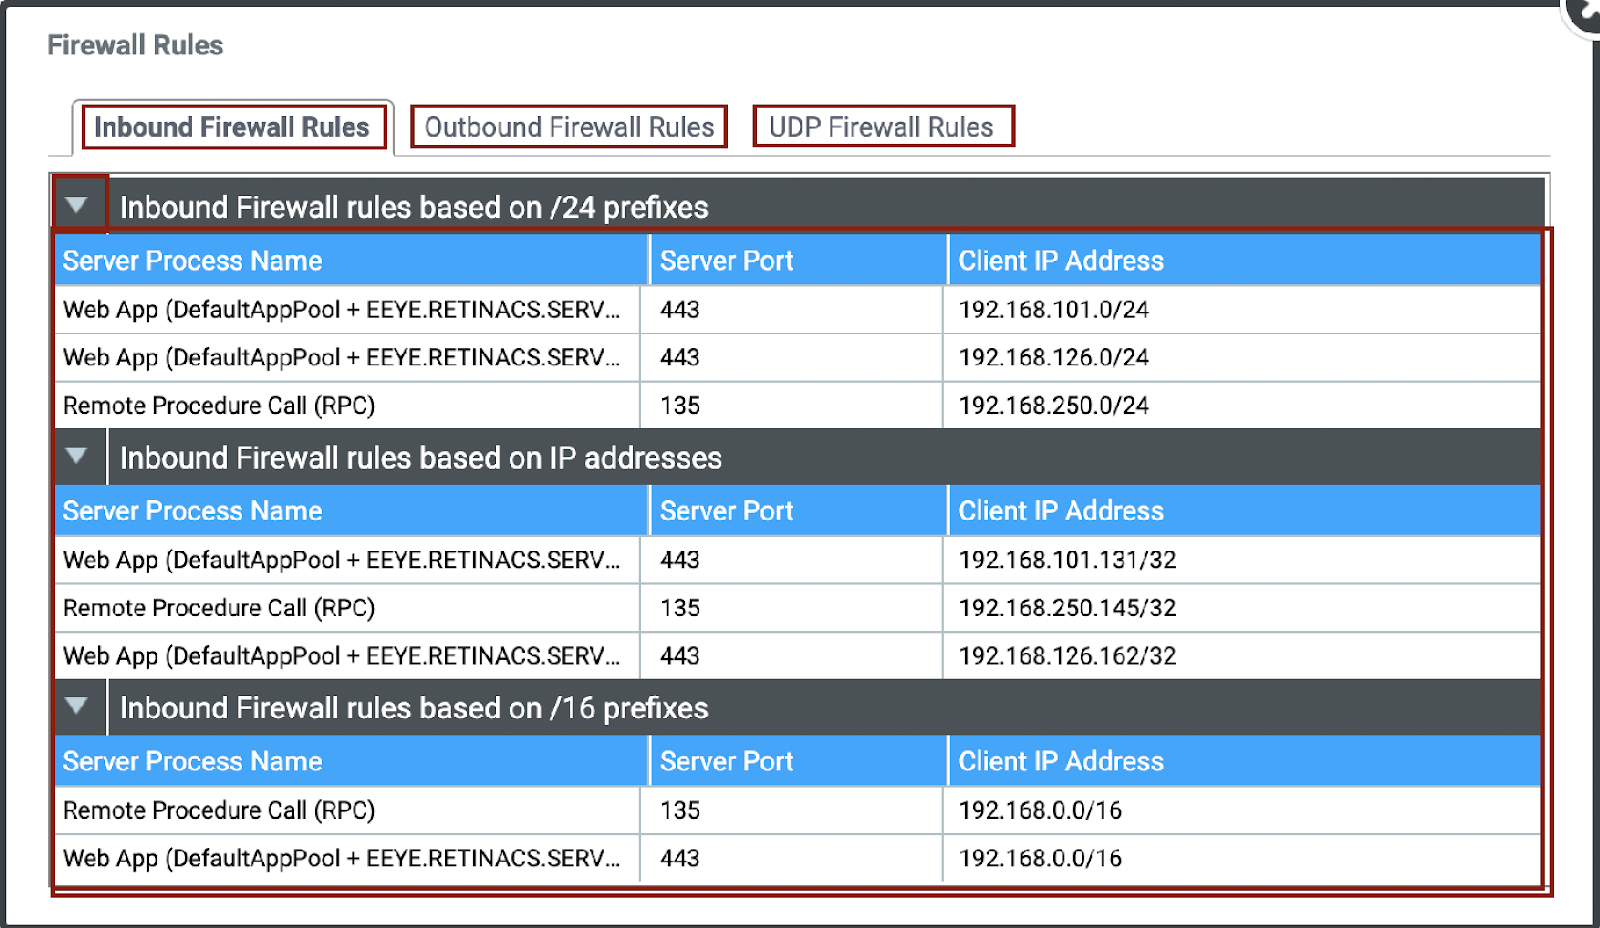Sort /24 table by Client IP Address

[1061, 261]
